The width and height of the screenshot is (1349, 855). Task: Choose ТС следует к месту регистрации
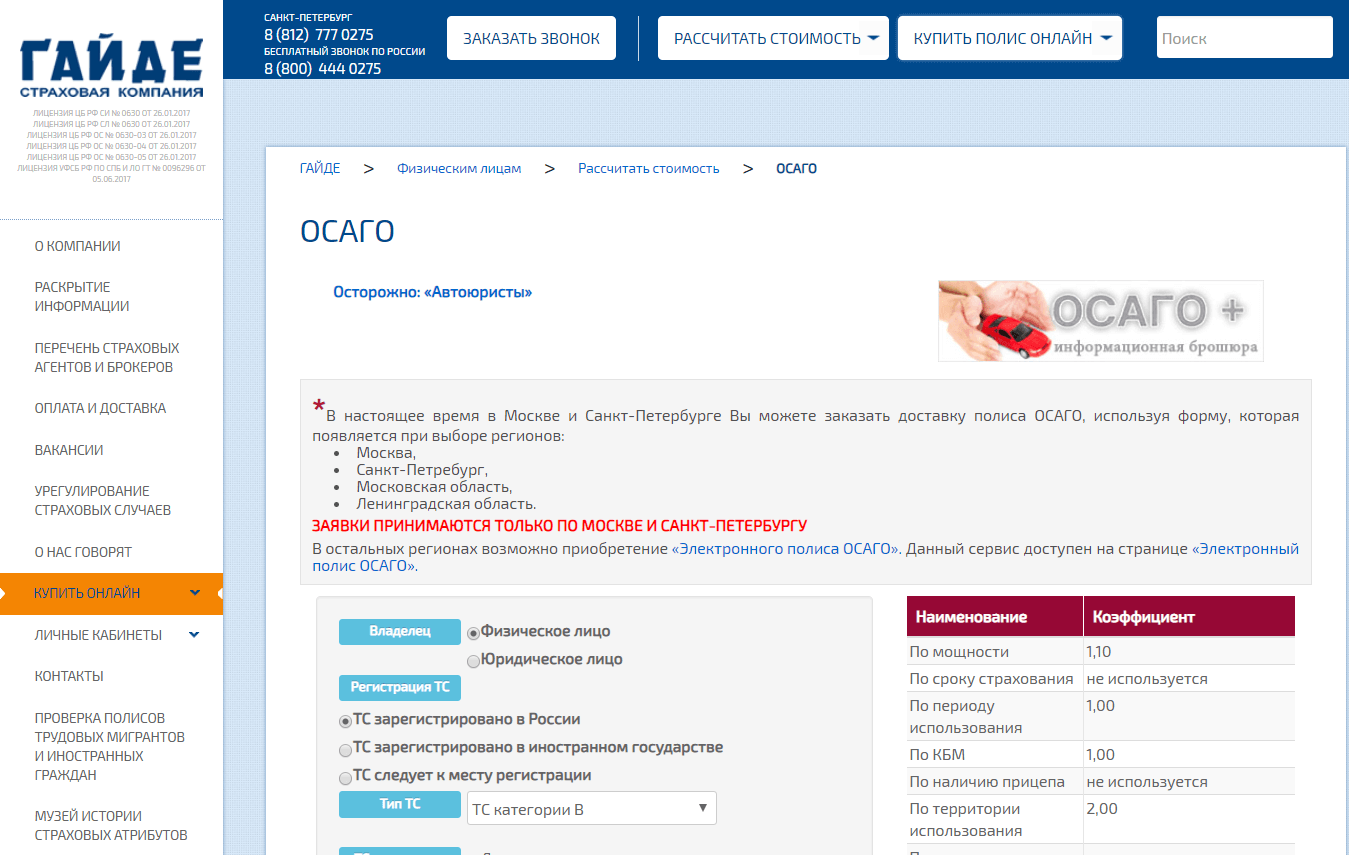(345, 777)
